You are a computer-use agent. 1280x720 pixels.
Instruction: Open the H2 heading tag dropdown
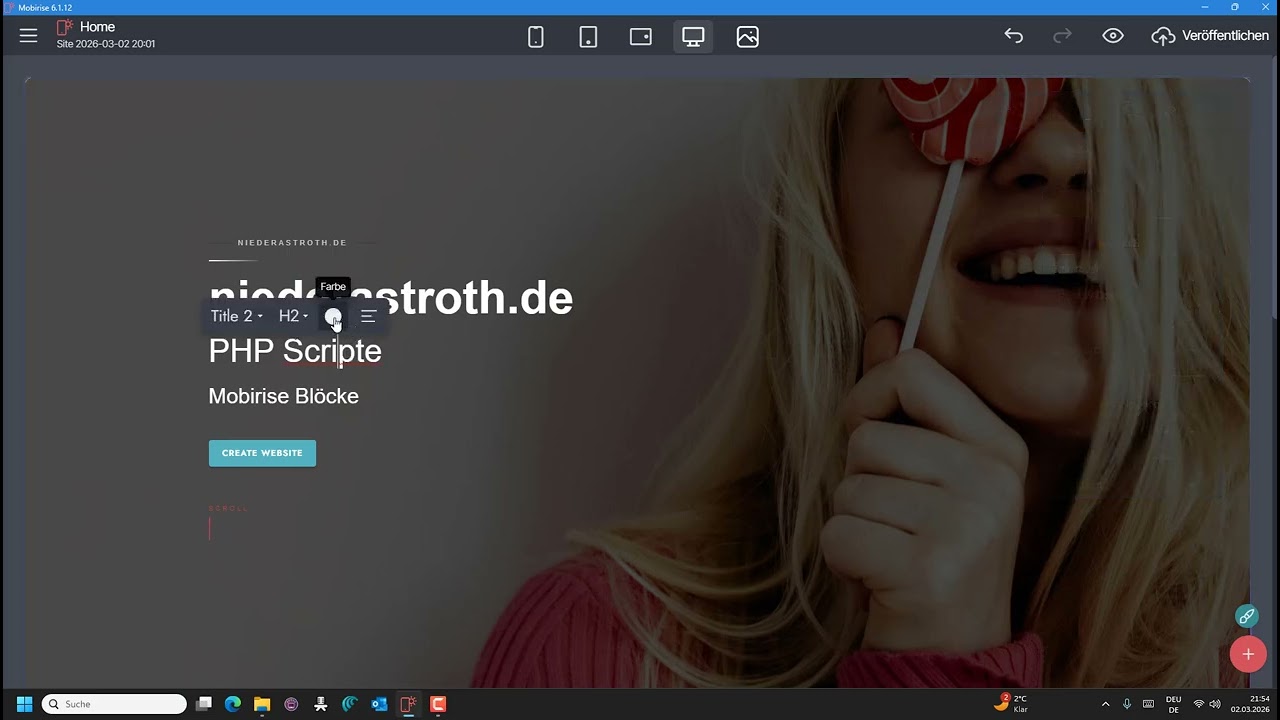coord(294,316)
